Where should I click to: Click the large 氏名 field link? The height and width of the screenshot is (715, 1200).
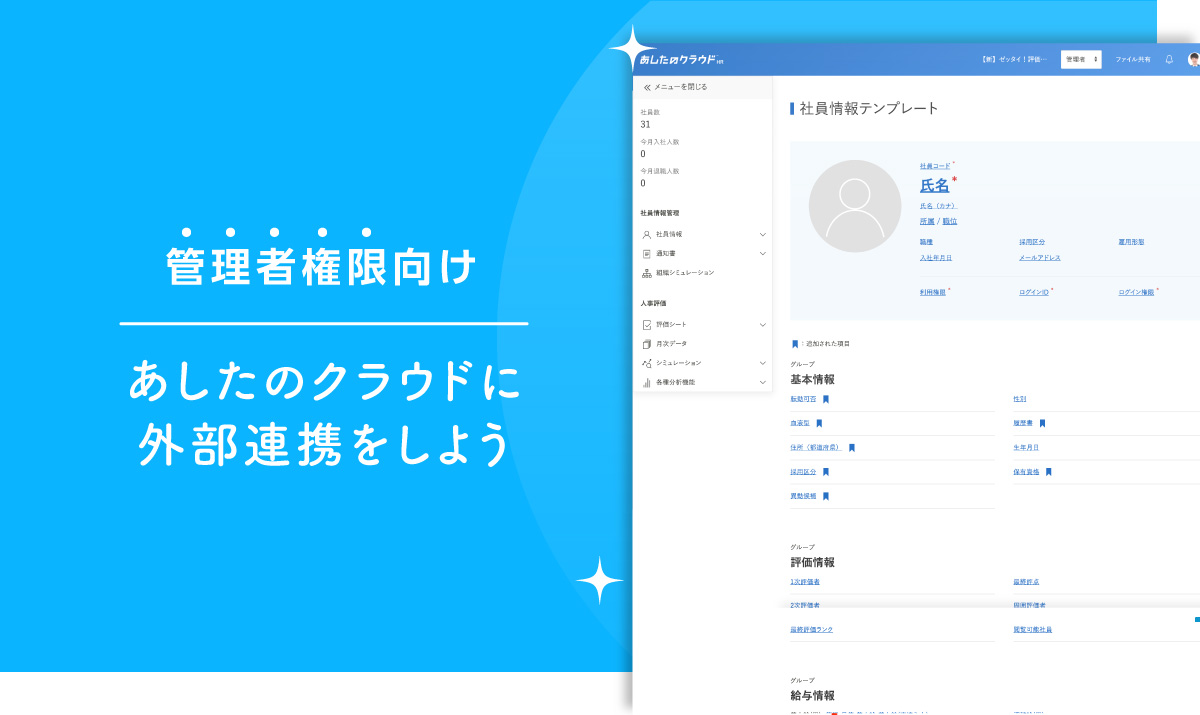coord(935,185)
